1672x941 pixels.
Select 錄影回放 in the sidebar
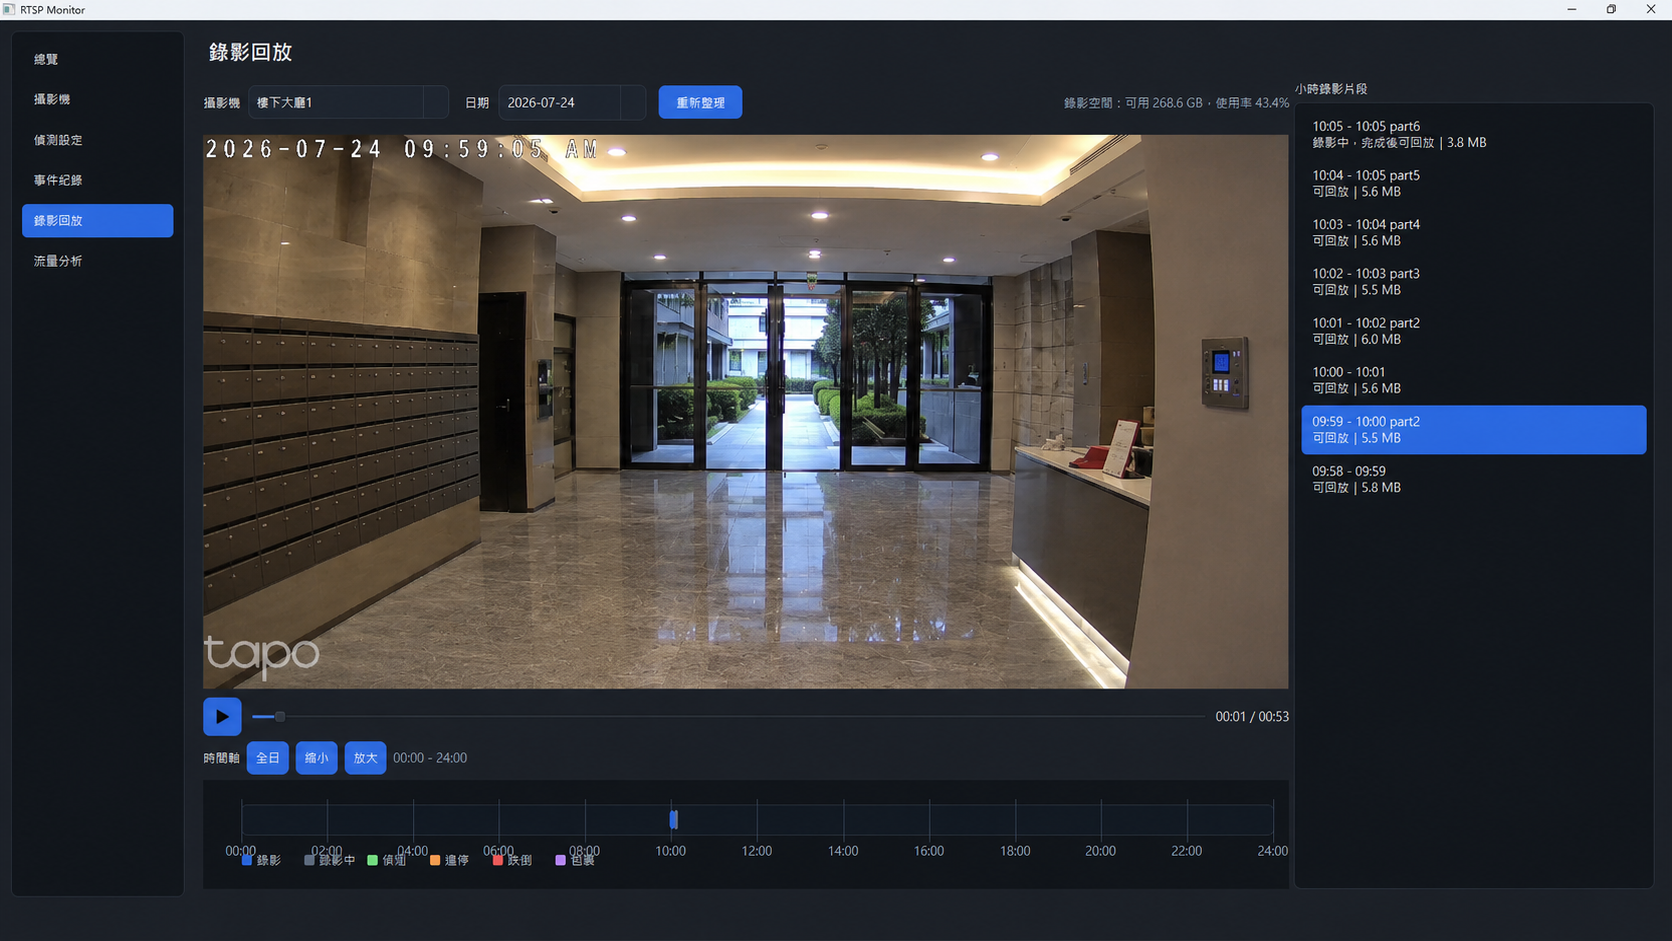97,220
